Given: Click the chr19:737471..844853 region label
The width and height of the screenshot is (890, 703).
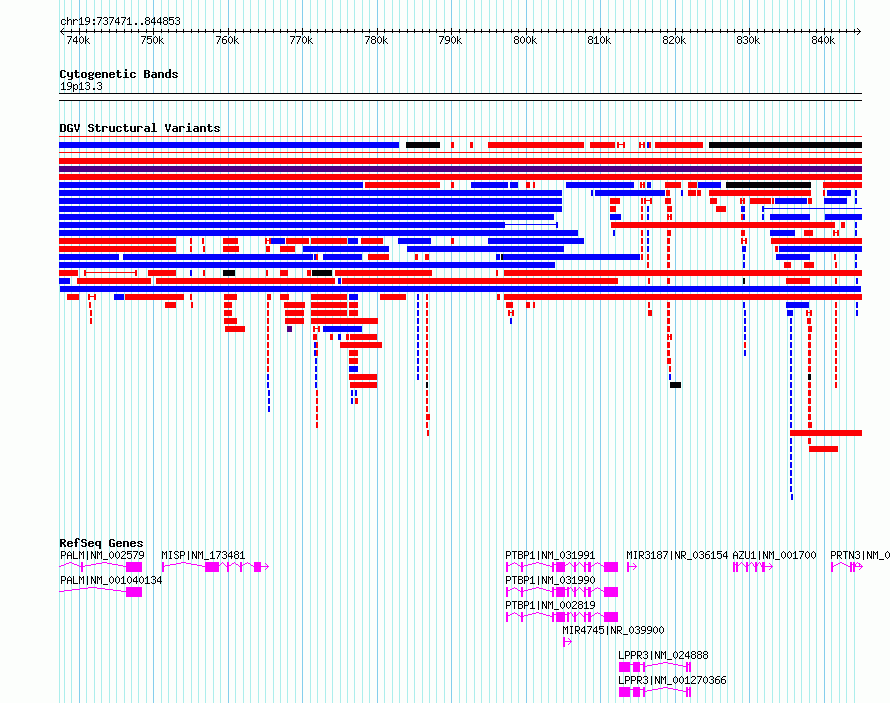Looking at the screenshot, I should coord(120,21).
